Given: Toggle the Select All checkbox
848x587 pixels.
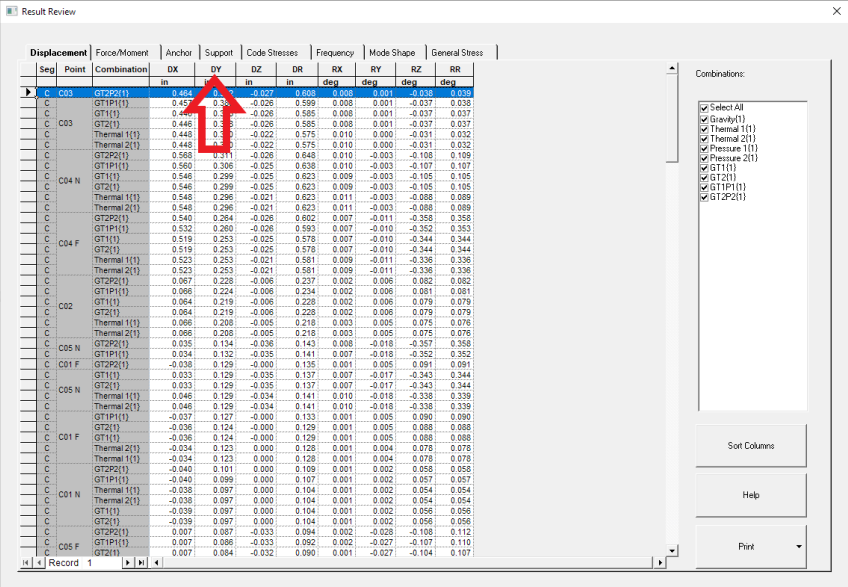Looking at the screenshot, I should (x=704, y=108).
